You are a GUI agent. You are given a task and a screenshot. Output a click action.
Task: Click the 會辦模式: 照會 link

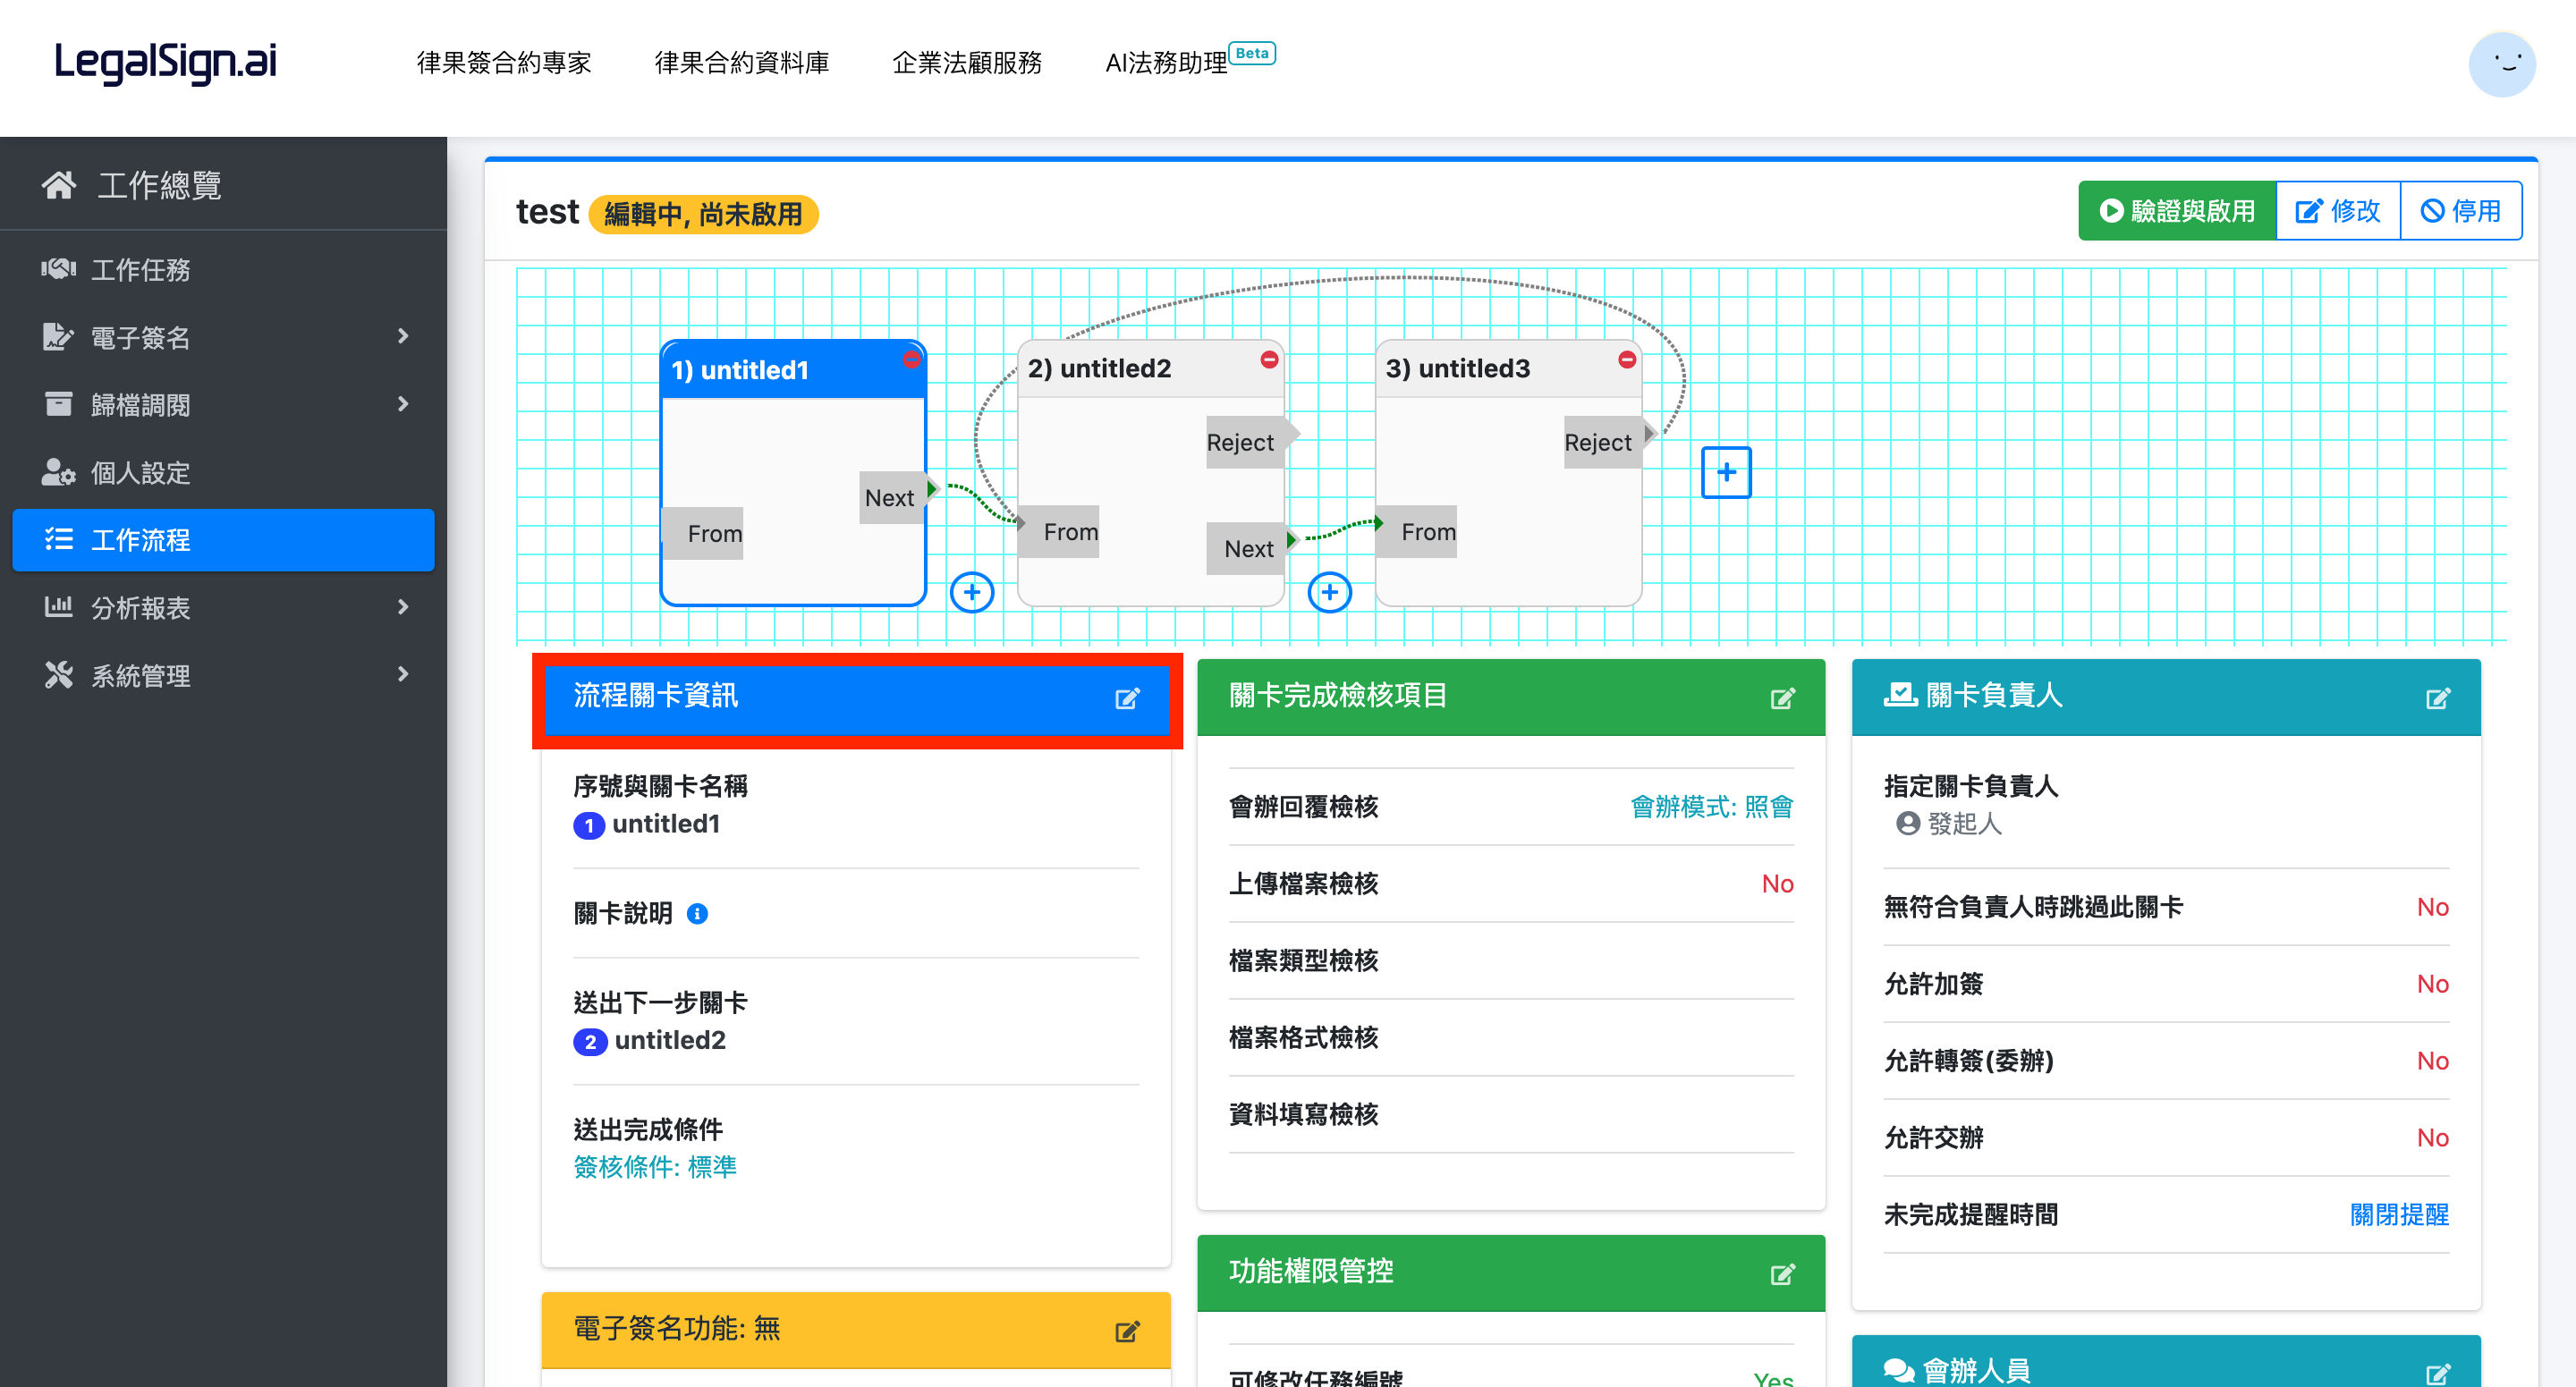pyautogui.click(x=1710, y=806)
